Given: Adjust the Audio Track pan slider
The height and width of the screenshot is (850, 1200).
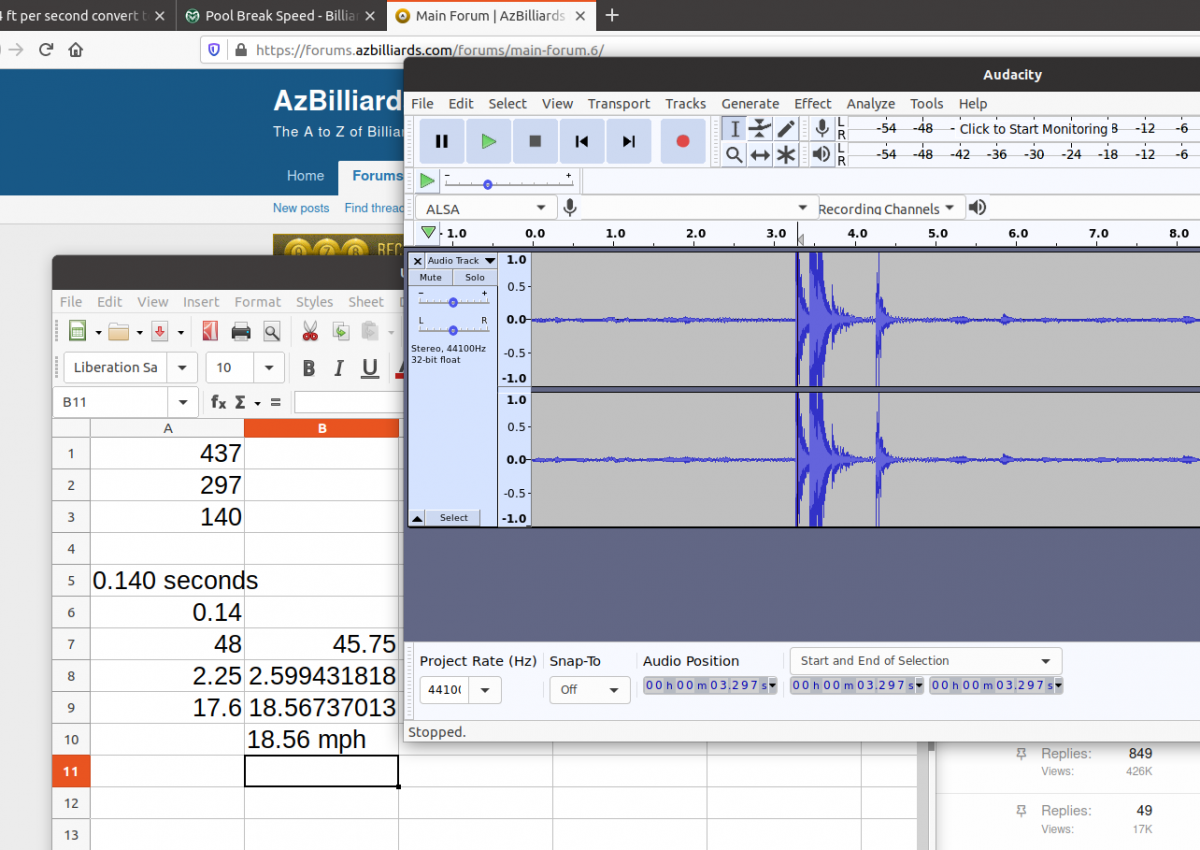Looking at the screenshot, I should (453, 329).
